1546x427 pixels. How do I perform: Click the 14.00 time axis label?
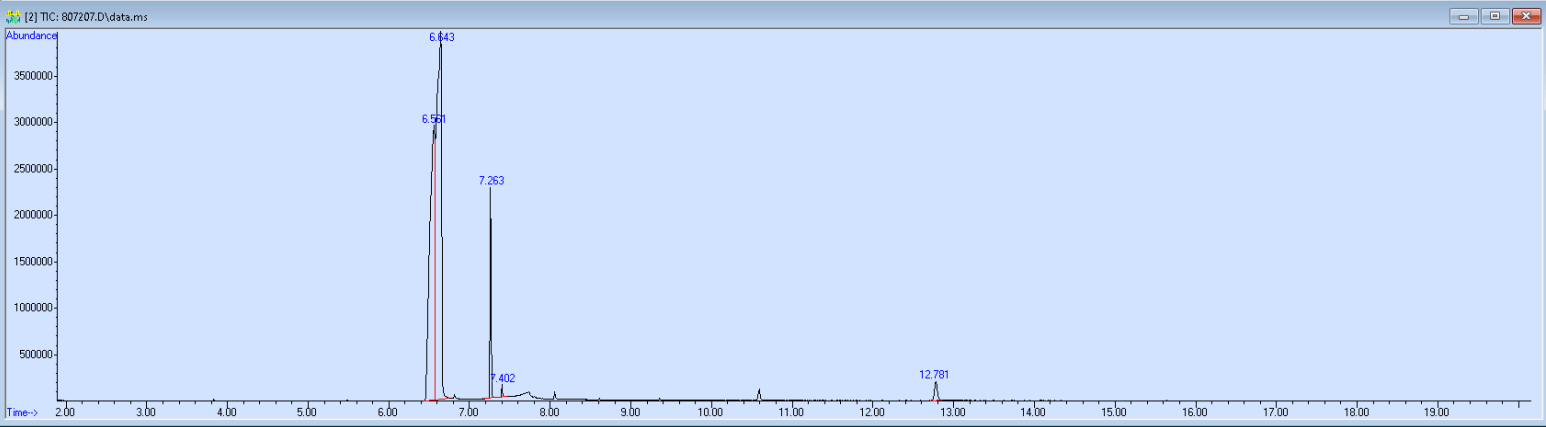pos(1034,412)
